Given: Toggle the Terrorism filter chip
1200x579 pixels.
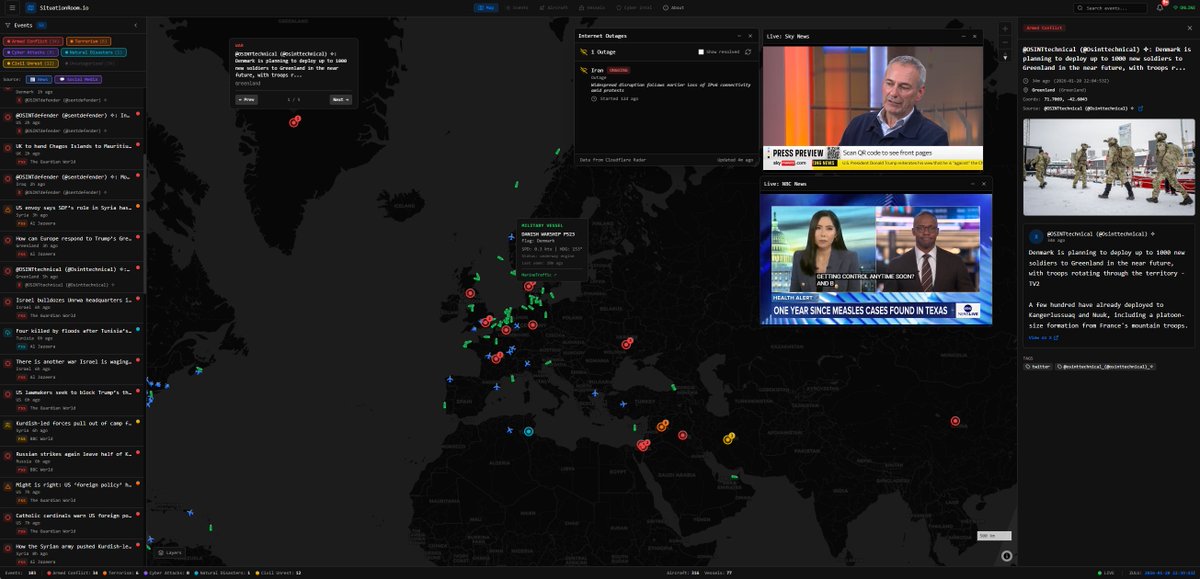Looking at the screenshot, I should pos(90,41).
